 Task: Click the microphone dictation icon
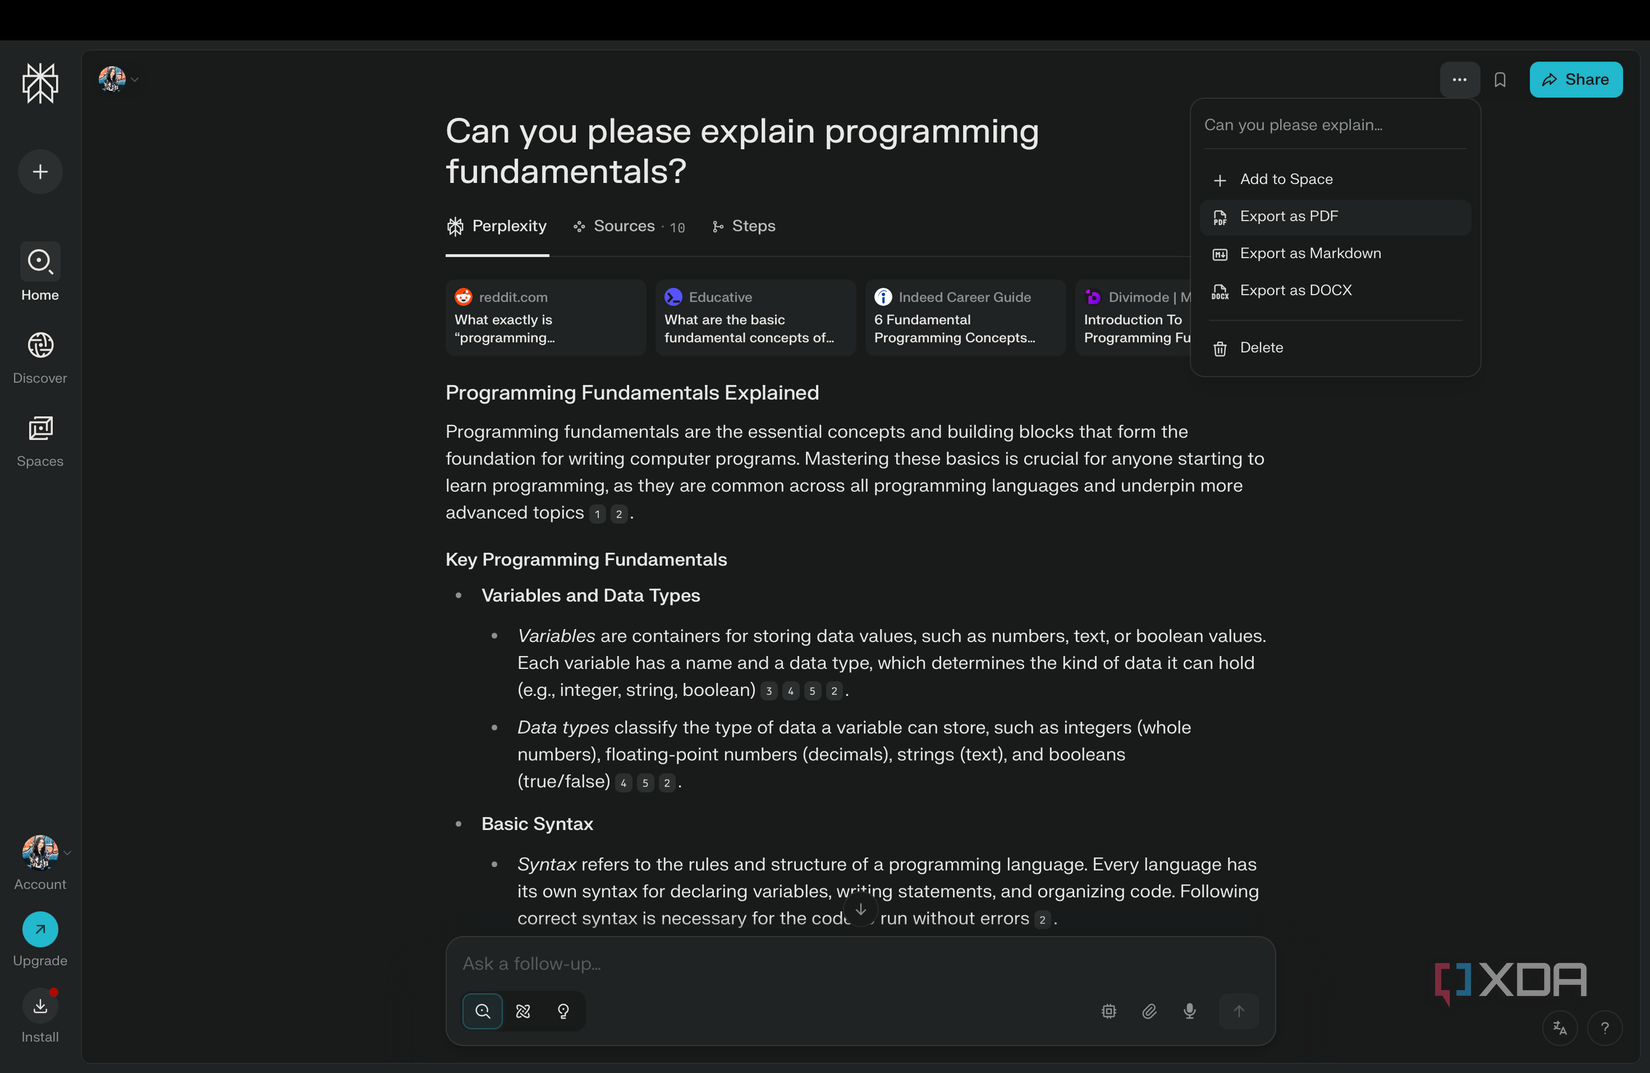[x=1189, y=1011]
